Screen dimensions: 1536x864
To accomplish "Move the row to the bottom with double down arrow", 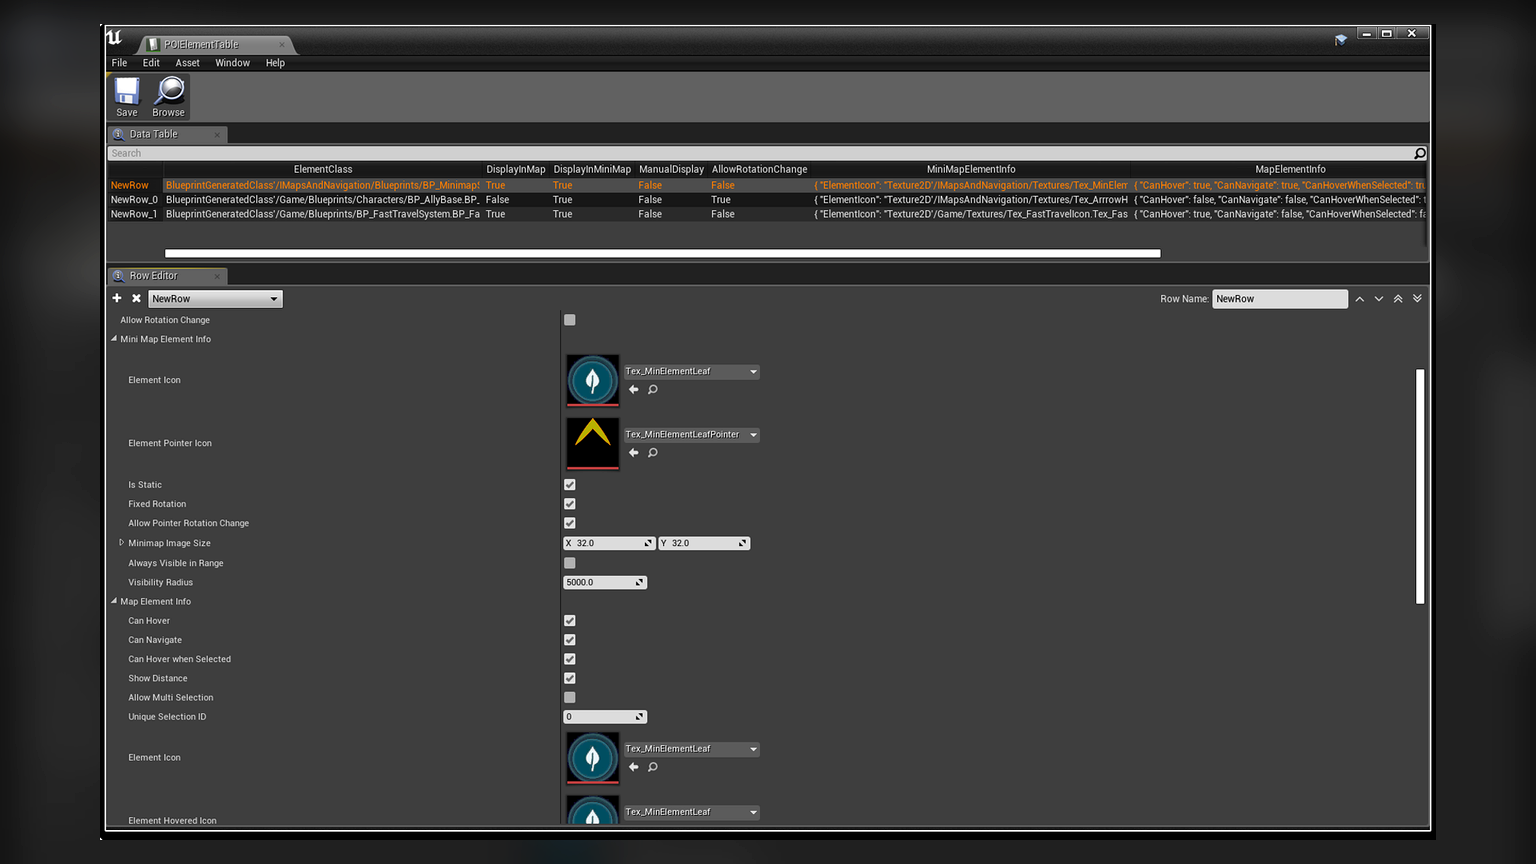I will pos(1417,299).
